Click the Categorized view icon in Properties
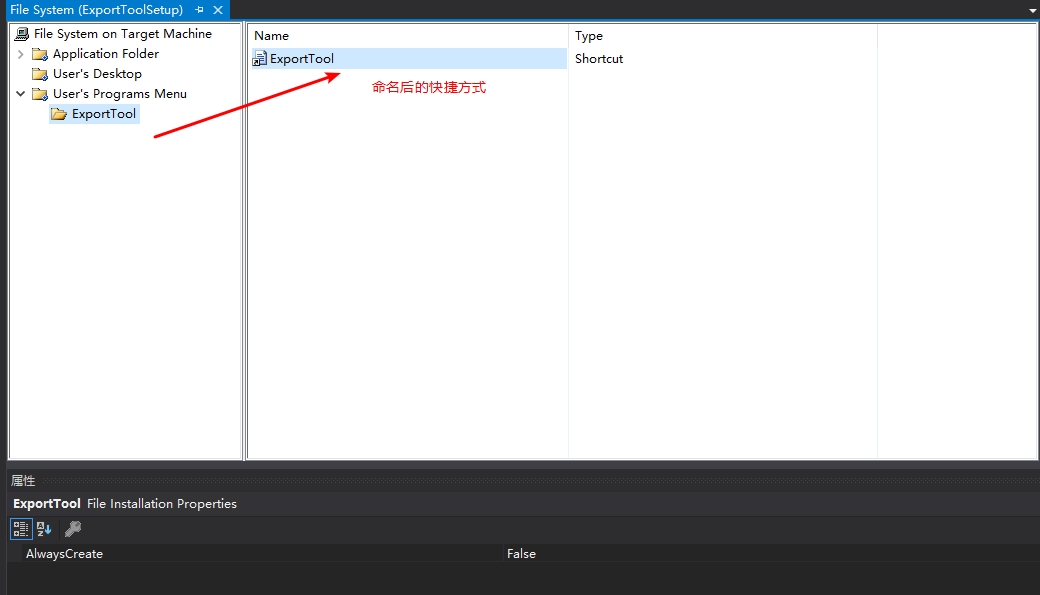This screenshot has height=595, width=1040. [20, 529]
